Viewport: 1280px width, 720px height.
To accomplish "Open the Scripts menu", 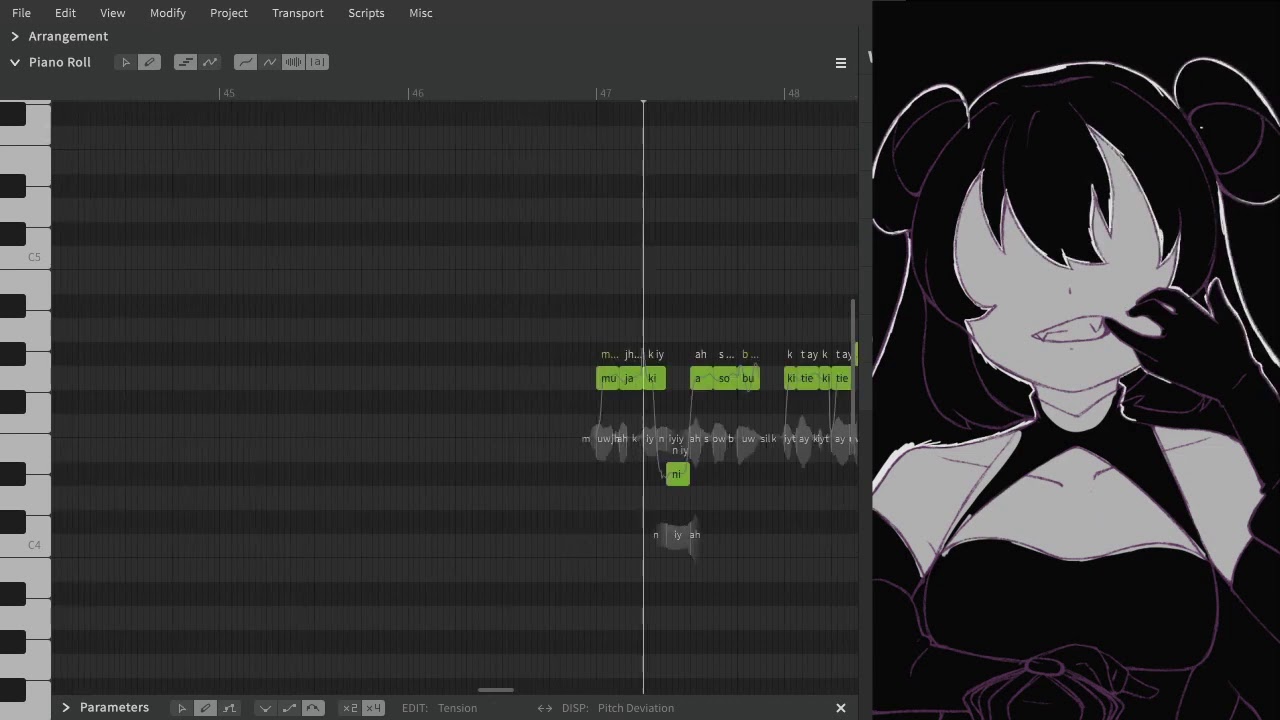I will tap(366, 13).
